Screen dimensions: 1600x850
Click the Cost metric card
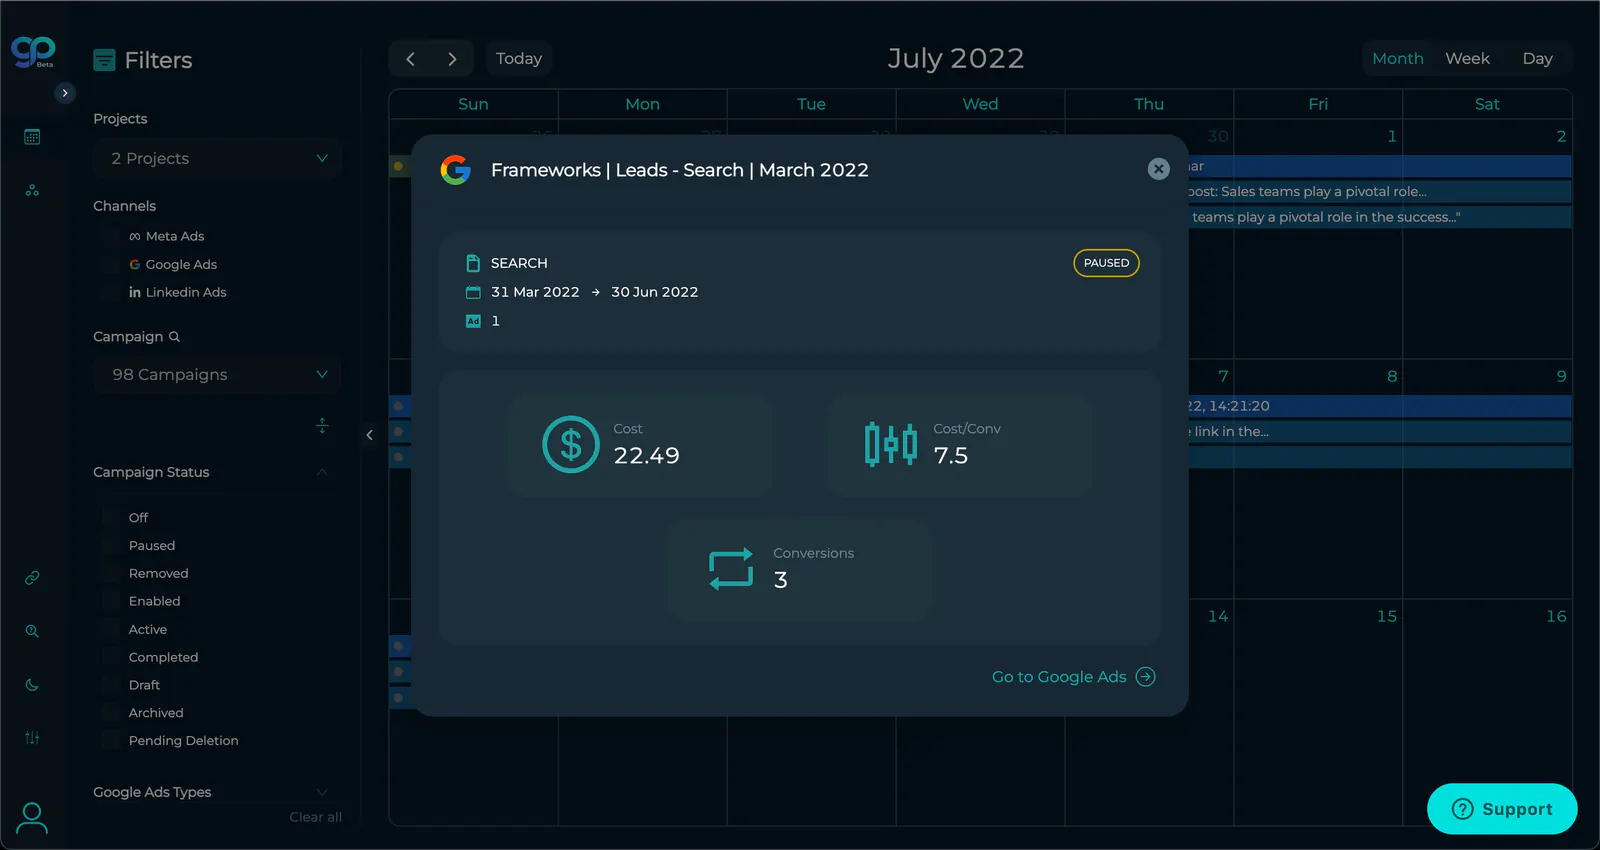click(x=640, y=445)
